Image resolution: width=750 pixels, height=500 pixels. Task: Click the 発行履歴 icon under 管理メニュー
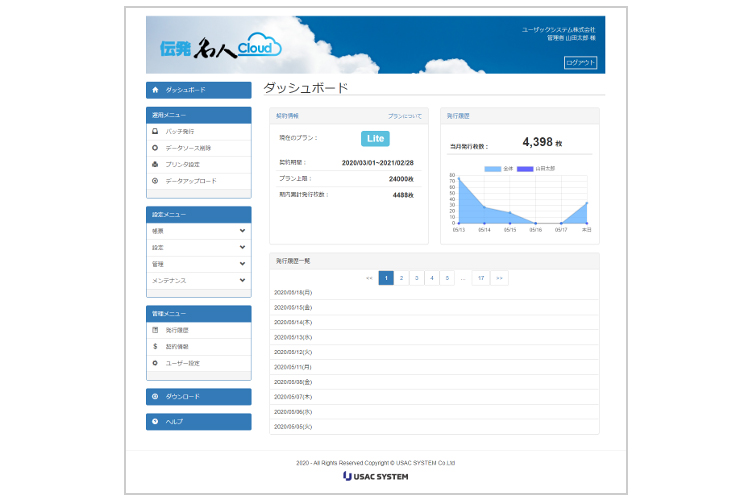155,330
